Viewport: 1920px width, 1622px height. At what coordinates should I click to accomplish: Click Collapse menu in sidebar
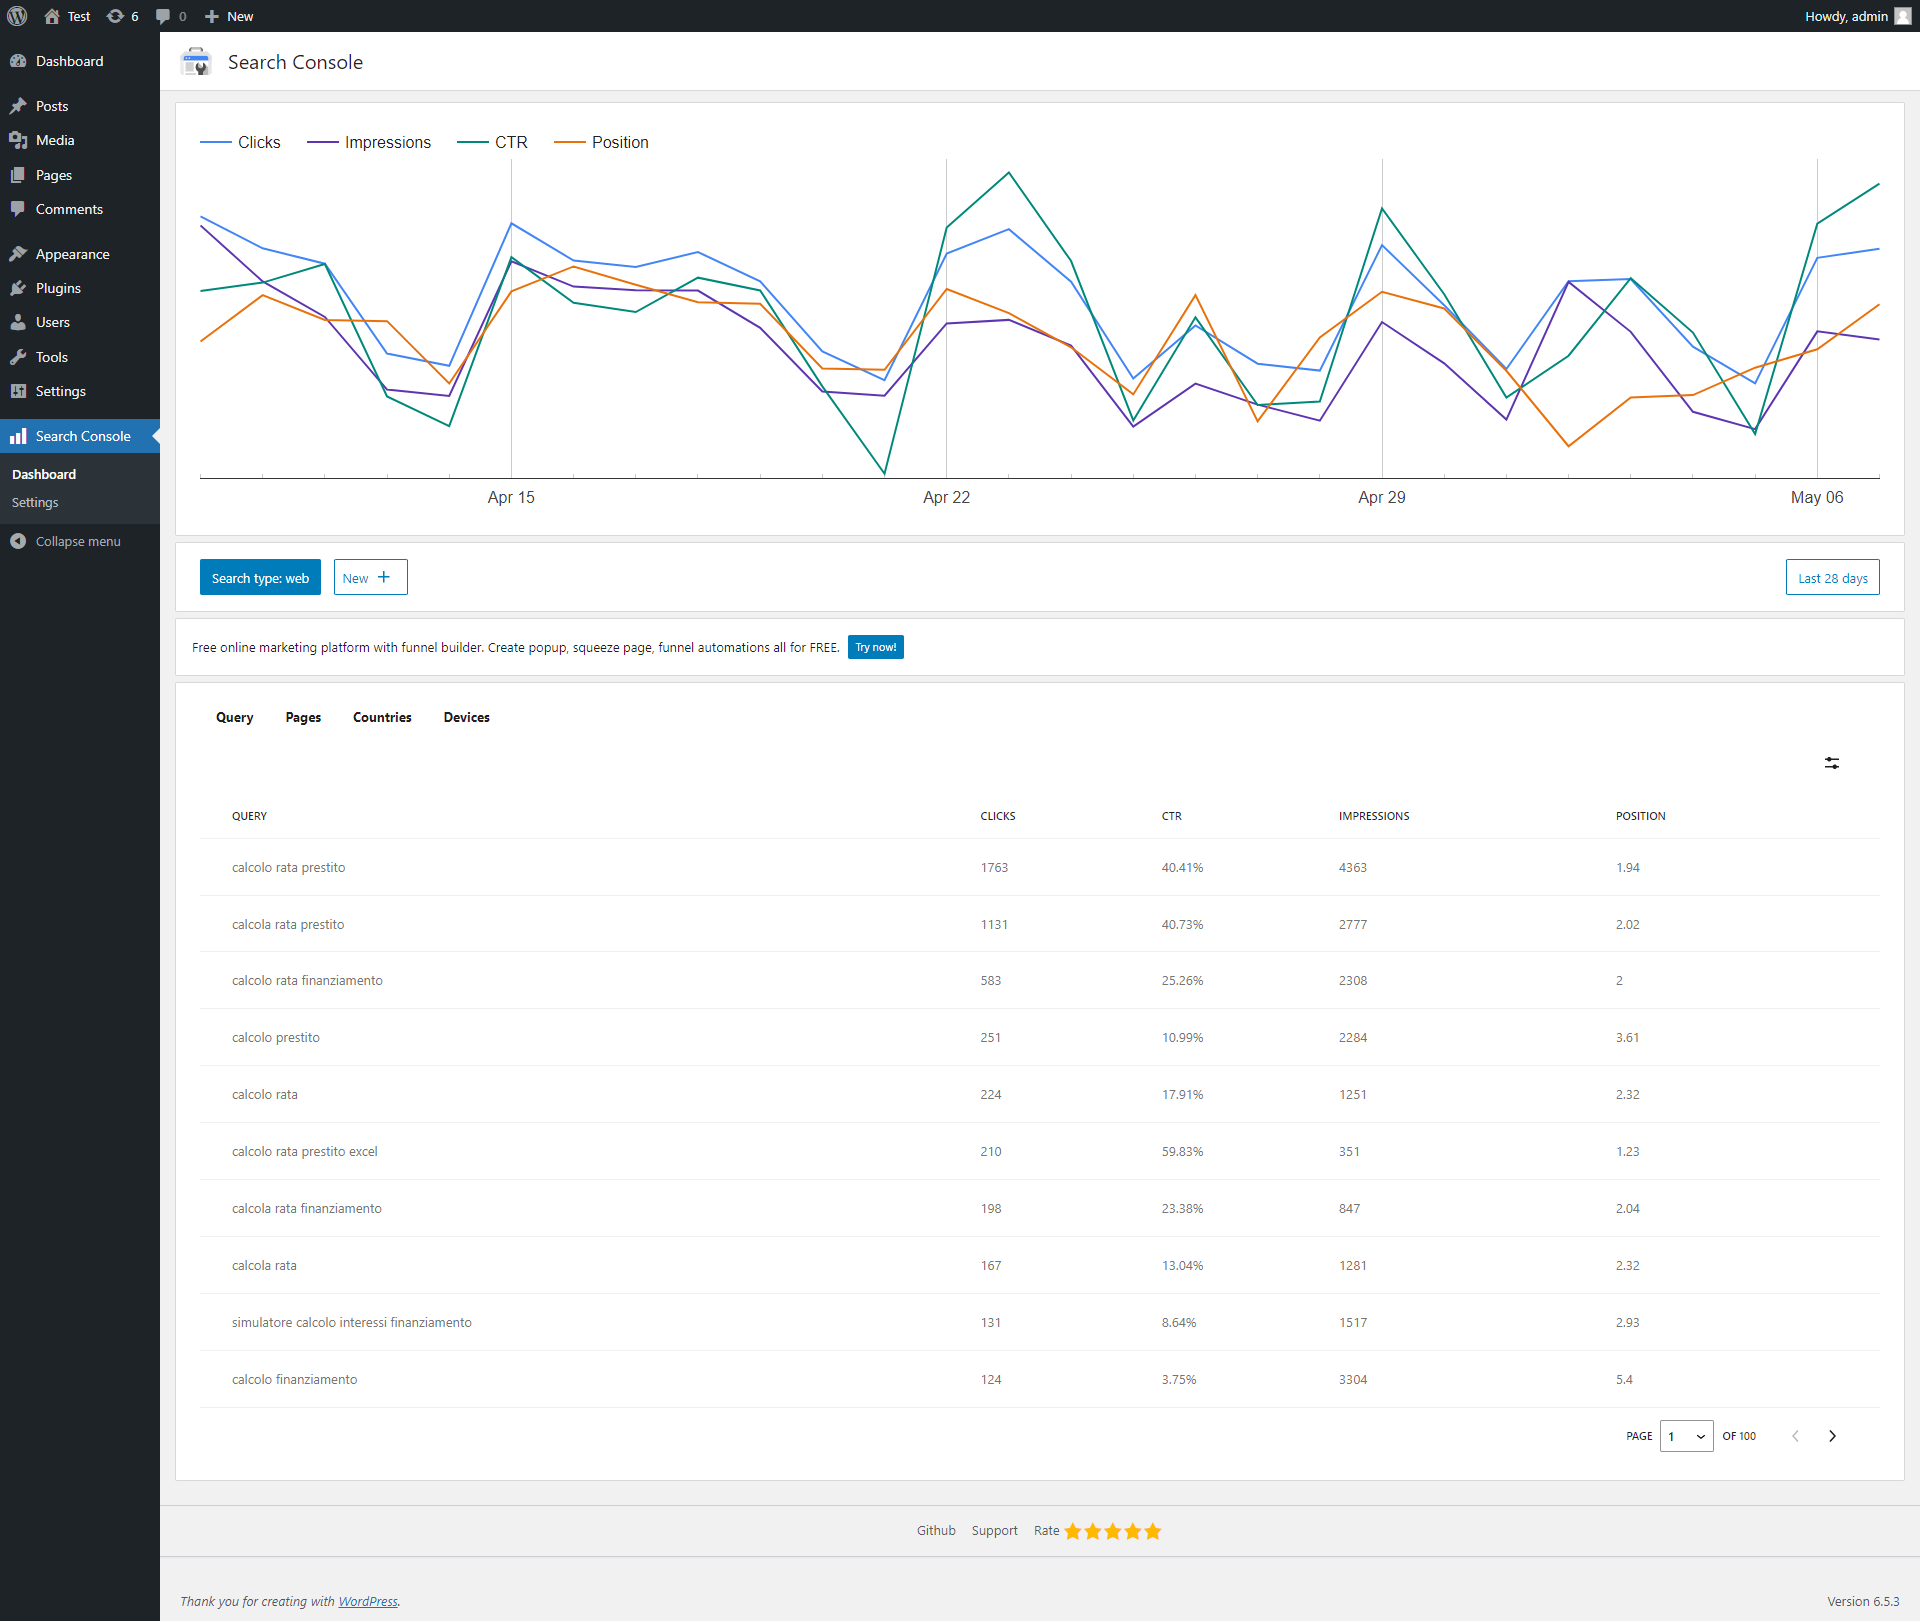pos(76,541)
